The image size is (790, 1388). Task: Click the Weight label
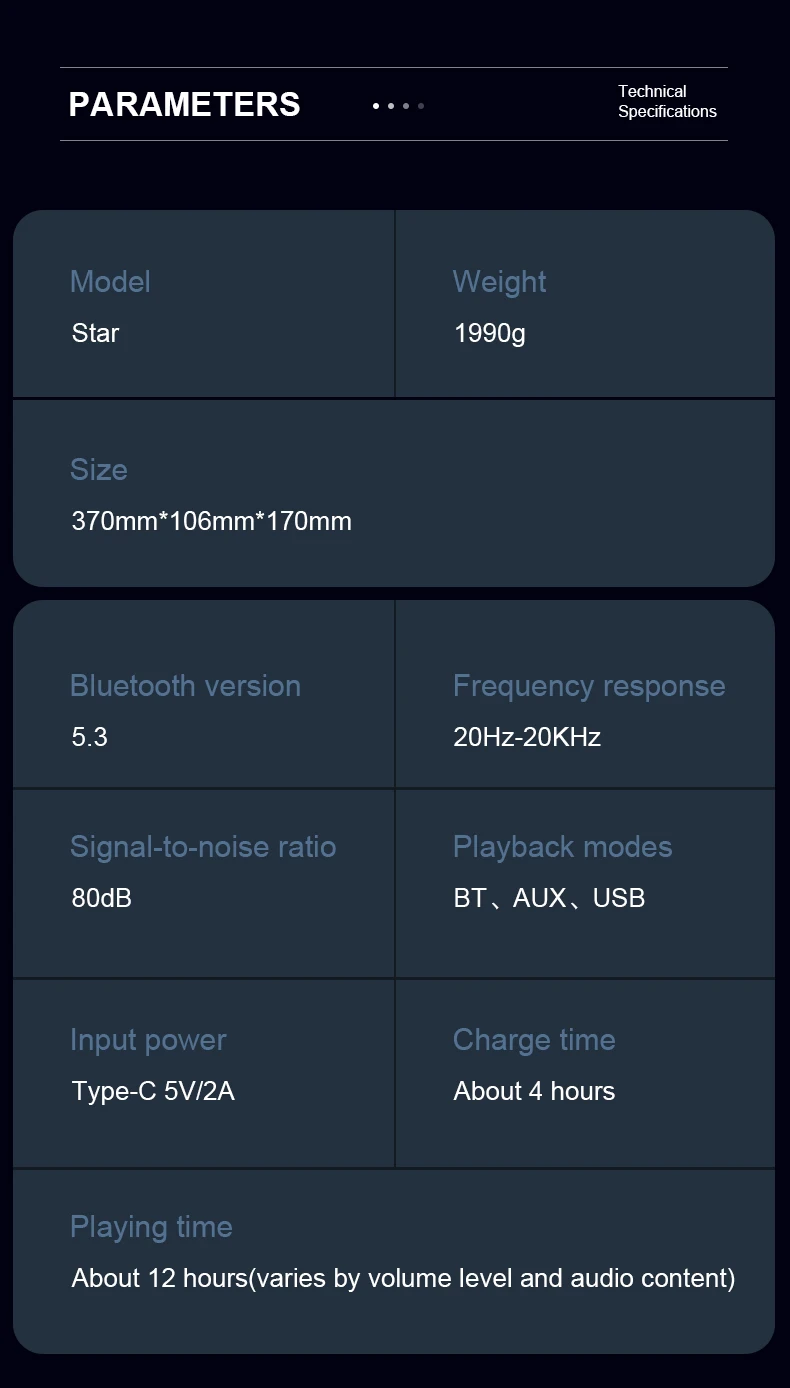499,282
